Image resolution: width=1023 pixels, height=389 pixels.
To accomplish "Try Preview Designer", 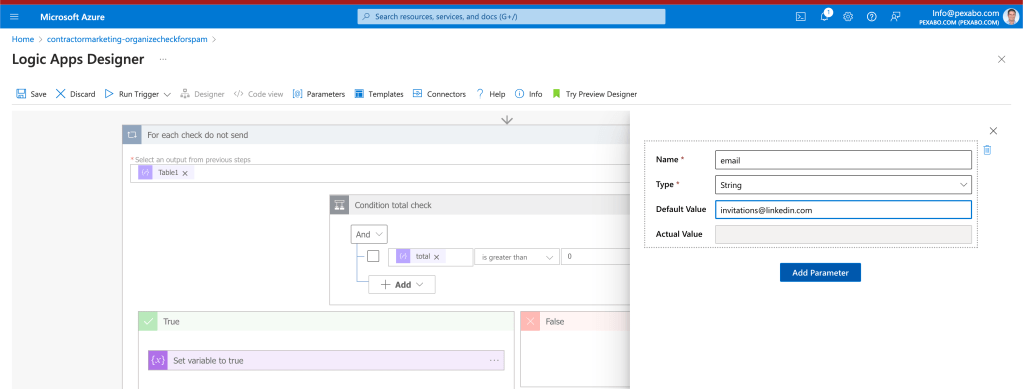I will pos(594,94).
